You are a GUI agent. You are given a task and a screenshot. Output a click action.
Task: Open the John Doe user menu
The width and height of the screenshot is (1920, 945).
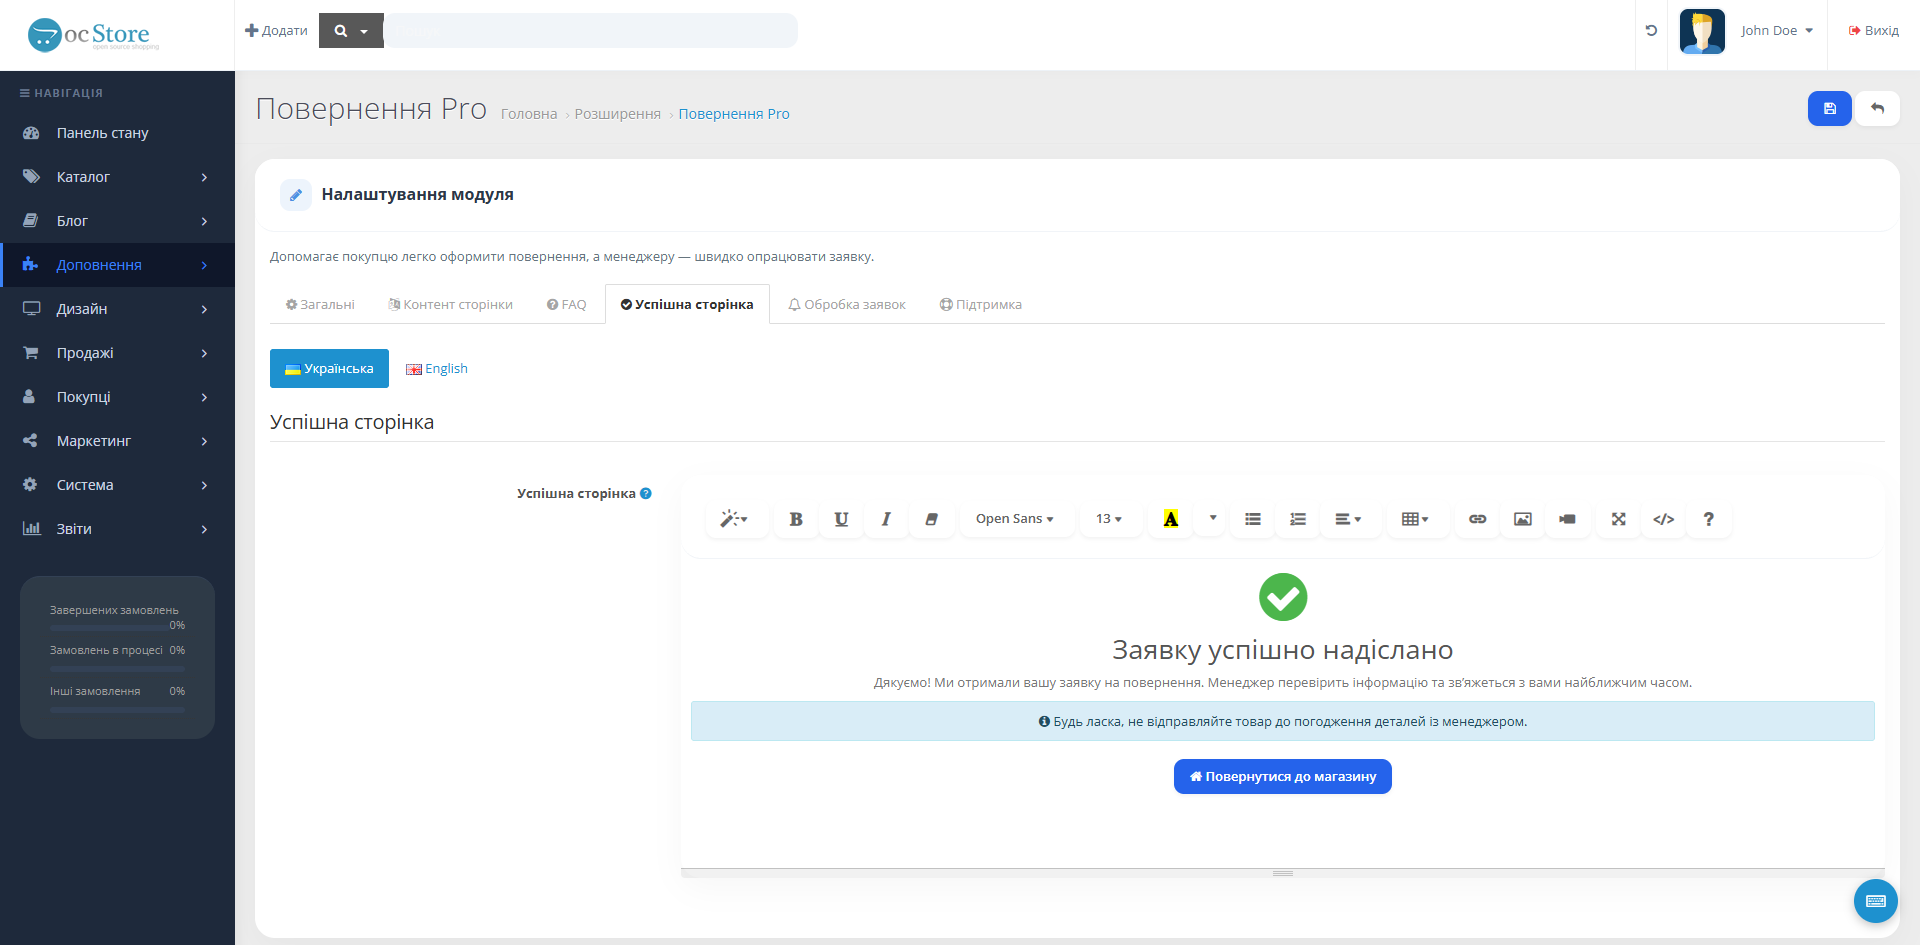[1777, 31]
